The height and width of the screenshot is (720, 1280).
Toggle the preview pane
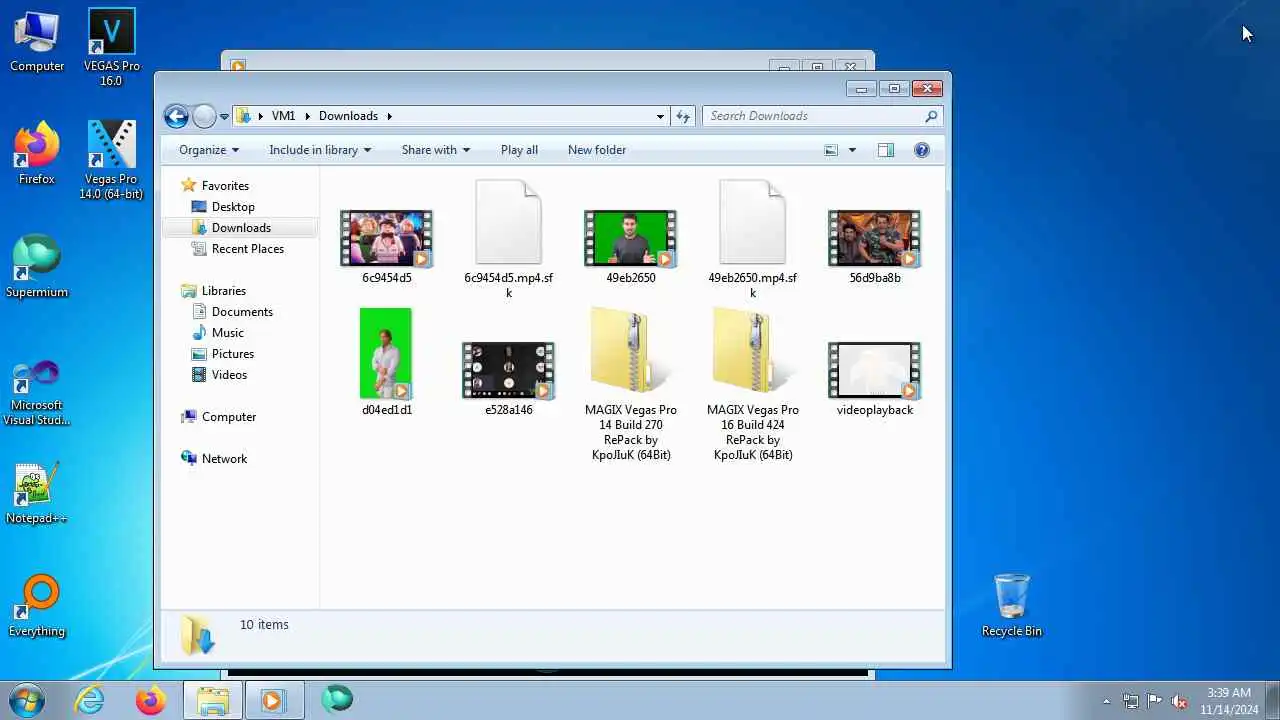885,150
